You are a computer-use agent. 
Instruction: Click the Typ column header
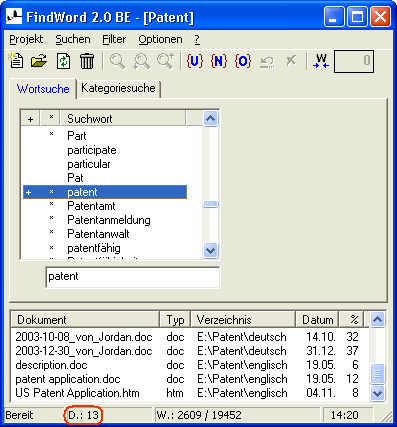point(175,320)
